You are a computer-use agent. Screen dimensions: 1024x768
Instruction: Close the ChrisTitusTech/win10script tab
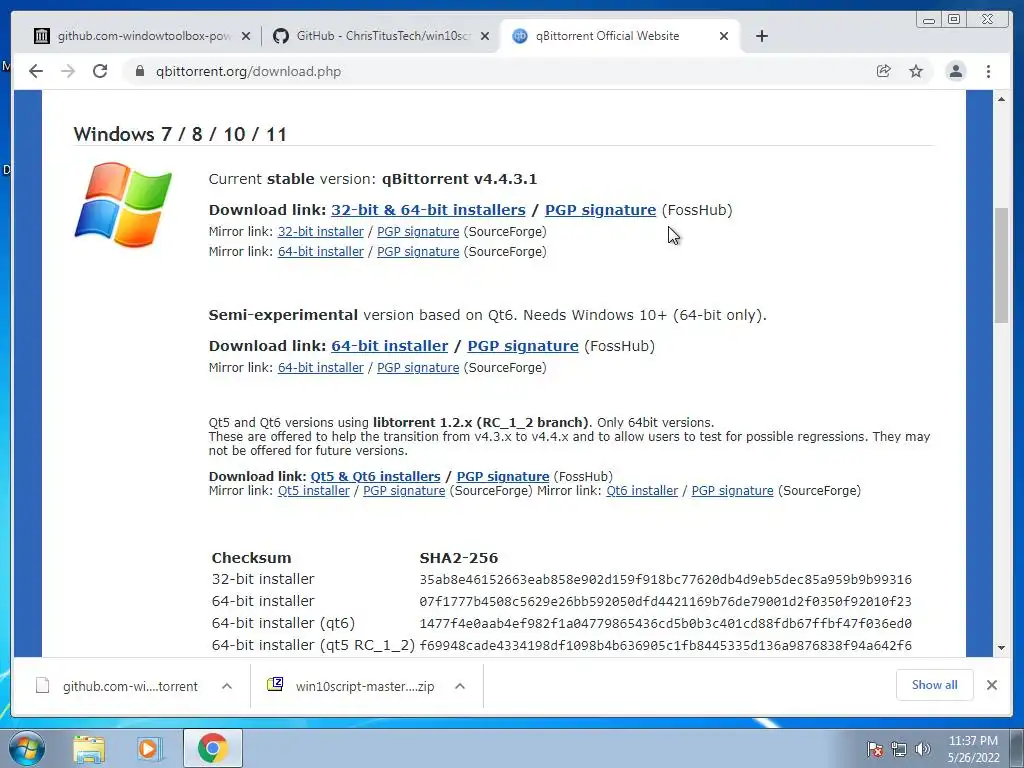[485, 36]
